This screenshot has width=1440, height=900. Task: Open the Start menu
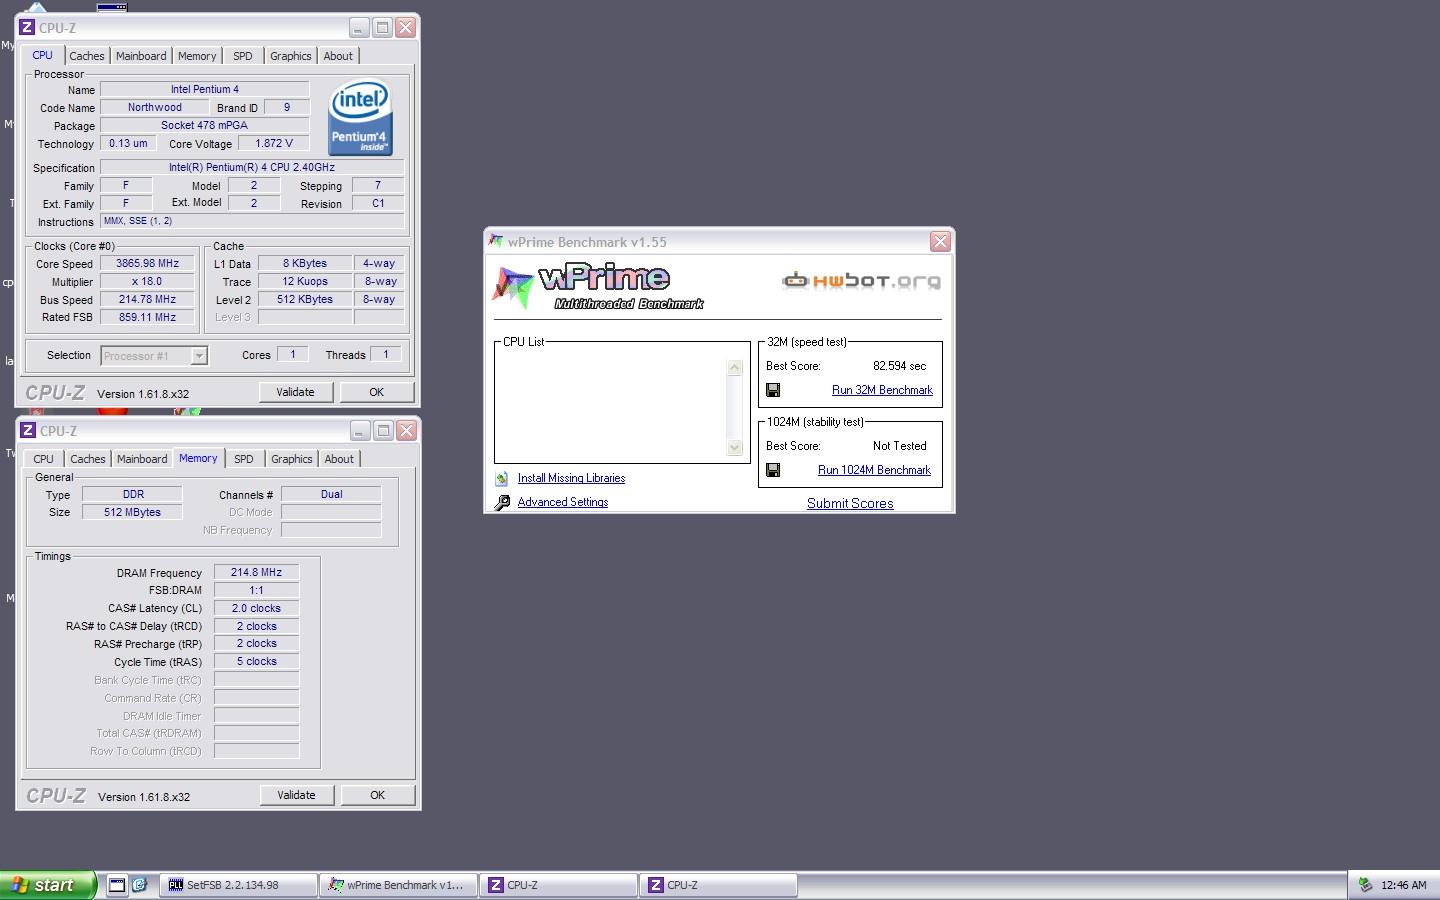point(48,885)
